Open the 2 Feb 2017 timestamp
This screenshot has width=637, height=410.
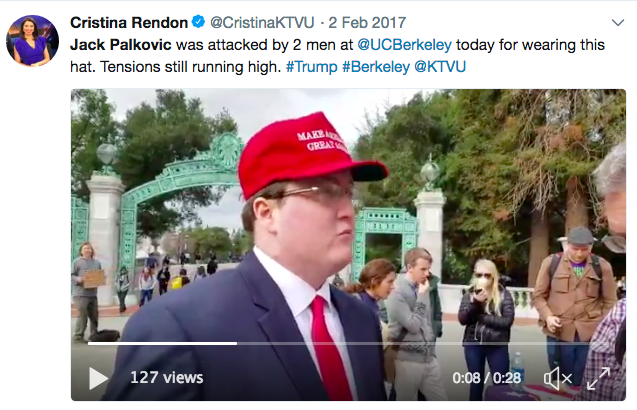pyautogui.click(x=367, y=23)
